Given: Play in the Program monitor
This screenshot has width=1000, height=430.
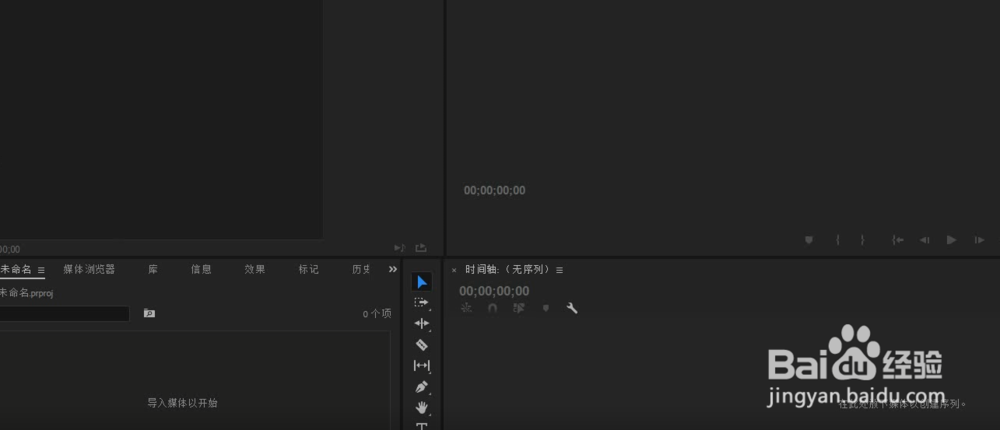Looking at the screenshot, I should coord(952,240).
